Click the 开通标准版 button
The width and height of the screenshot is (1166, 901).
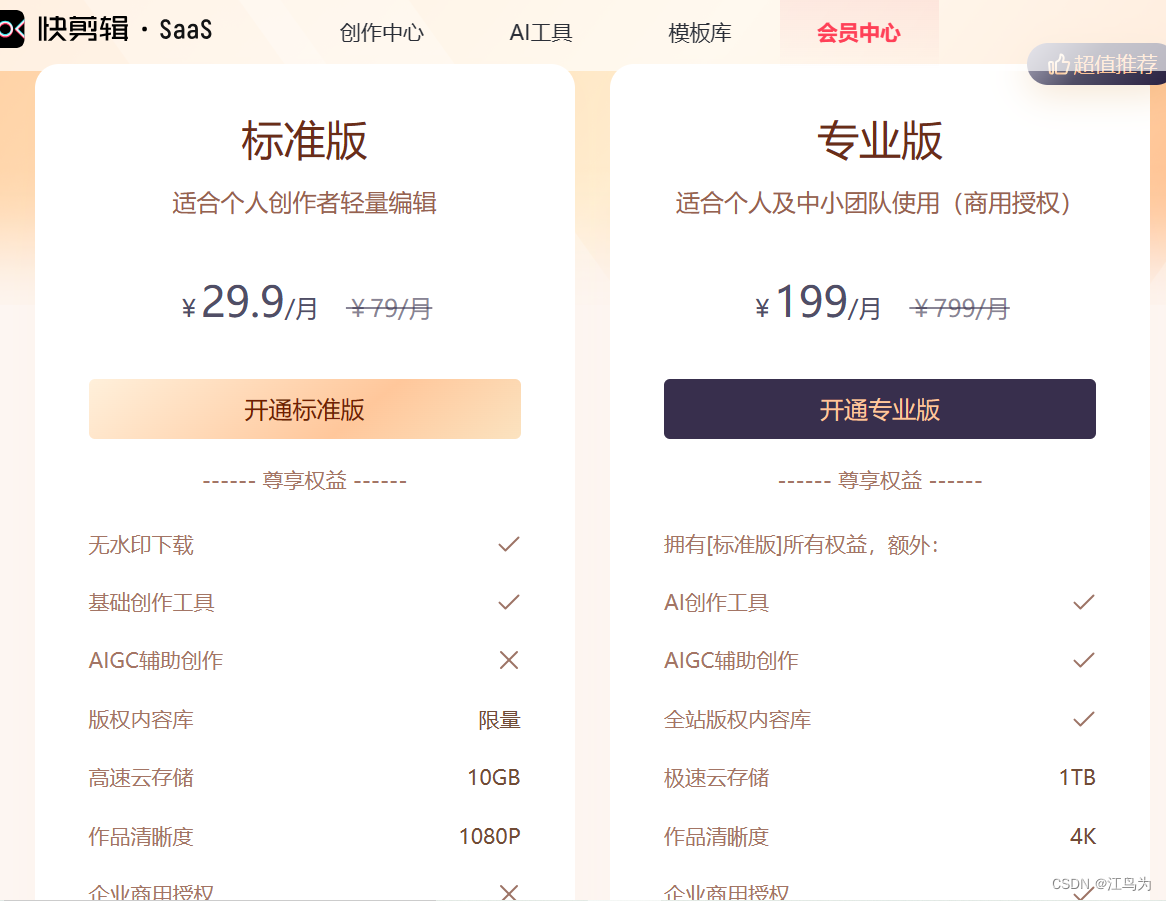[305, 409]
